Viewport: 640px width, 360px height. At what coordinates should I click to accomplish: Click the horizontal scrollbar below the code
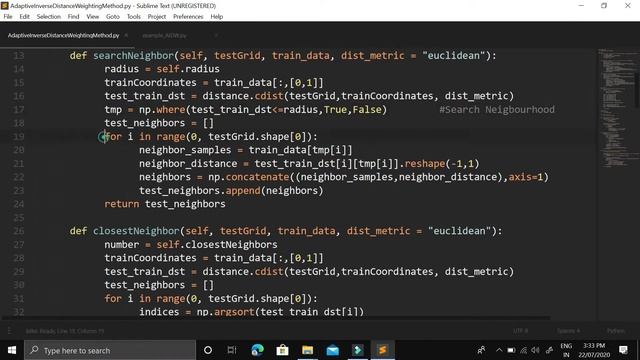(x=276, y=318)
